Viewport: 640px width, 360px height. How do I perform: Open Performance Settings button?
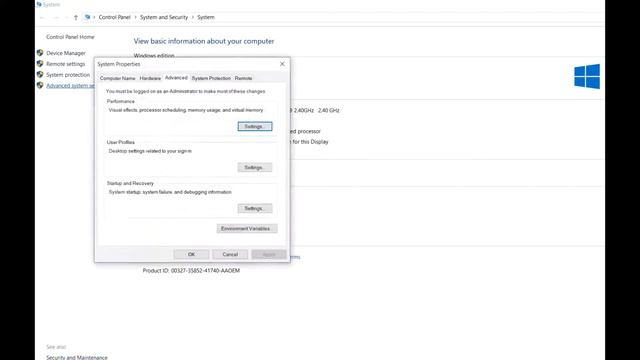click(255, 127)
